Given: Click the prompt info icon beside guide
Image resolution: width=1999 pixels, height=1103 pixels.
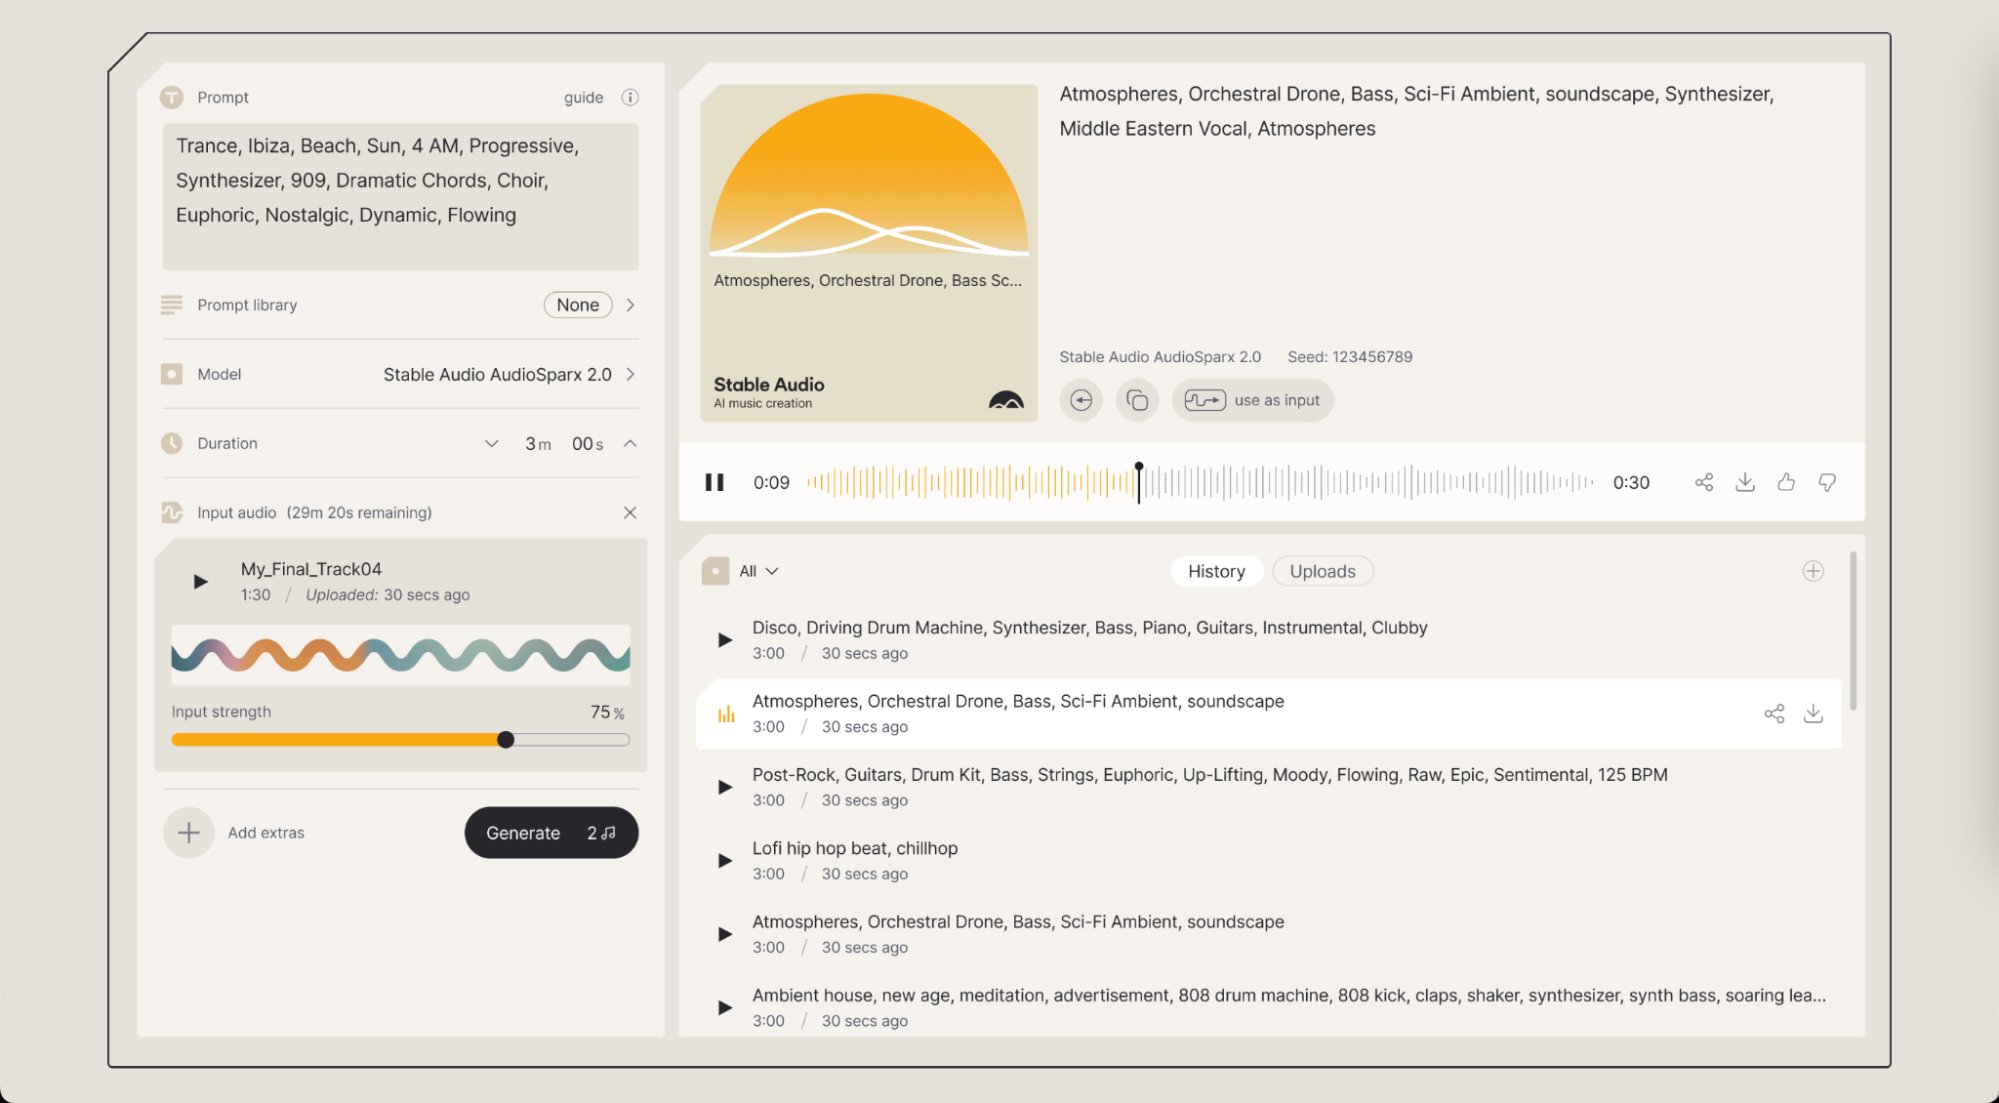Looking at the screenshot, I should point(629,97).
